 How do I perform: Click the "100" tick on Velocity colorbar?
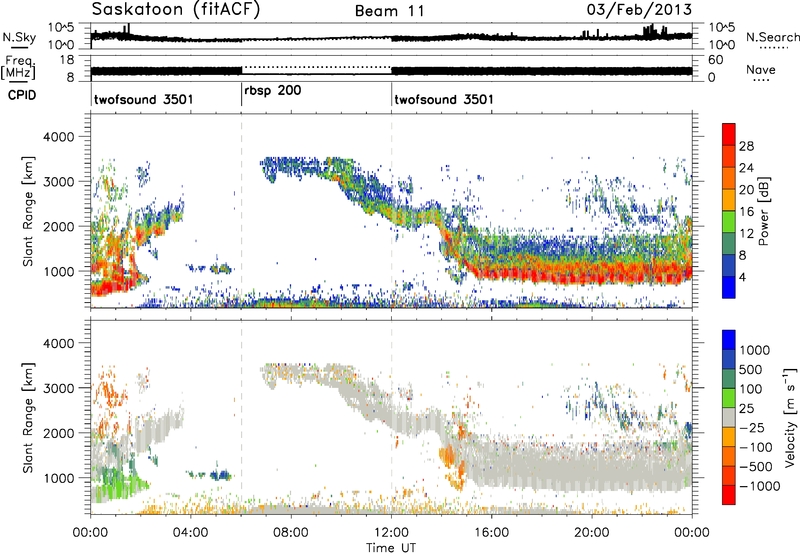(x=751, y=389)
